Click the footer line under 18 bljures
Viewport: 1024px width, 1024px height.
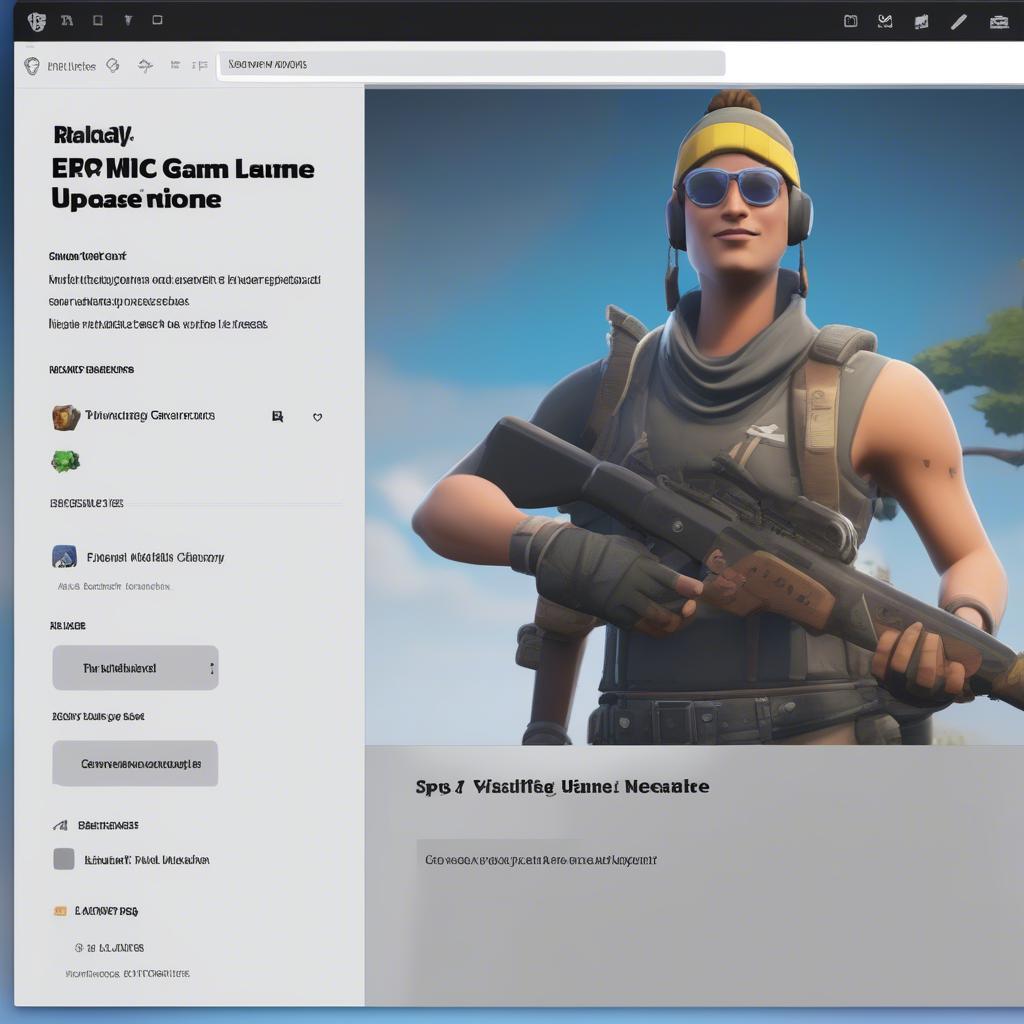(127, 974)
